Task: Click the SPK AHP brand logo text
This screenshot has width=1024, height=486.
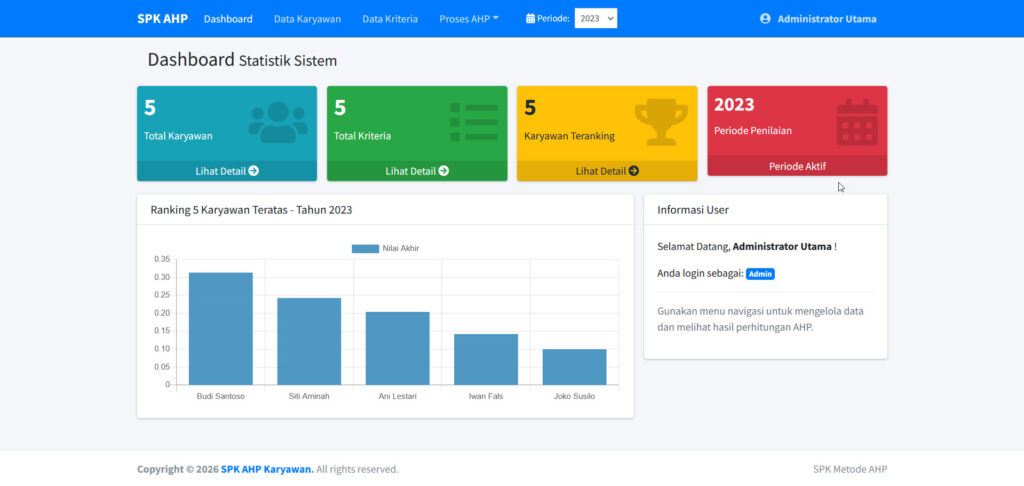Action: click(162, 19)
